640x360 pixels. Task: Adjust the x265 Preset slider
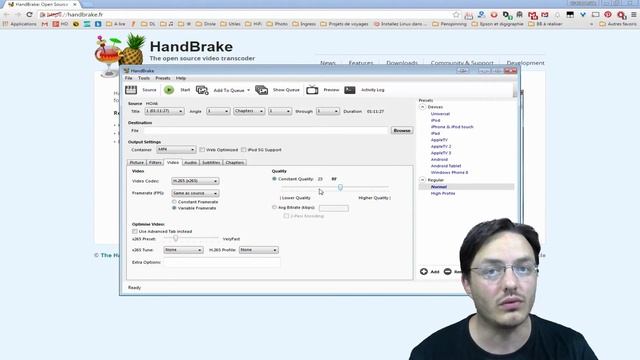pyautogui.click(x=176, y=238)
